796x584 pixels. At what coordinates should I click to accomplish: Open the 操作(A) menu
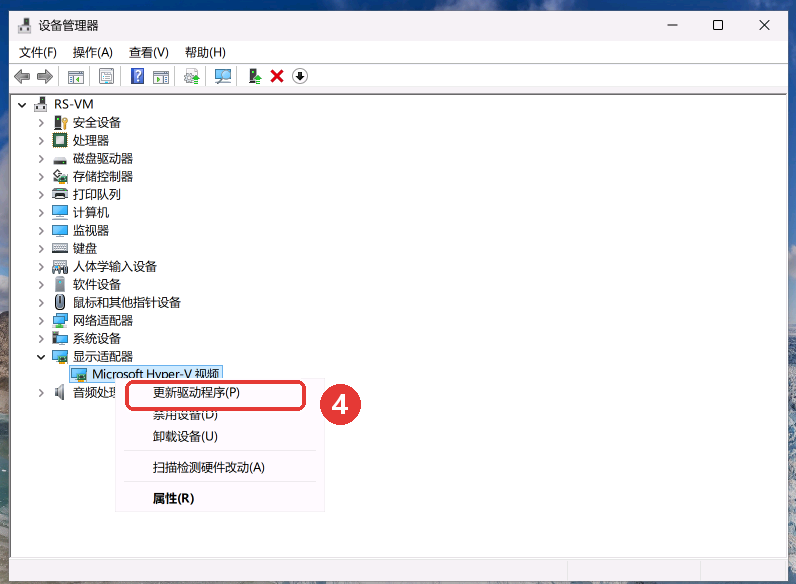point(92,52)
